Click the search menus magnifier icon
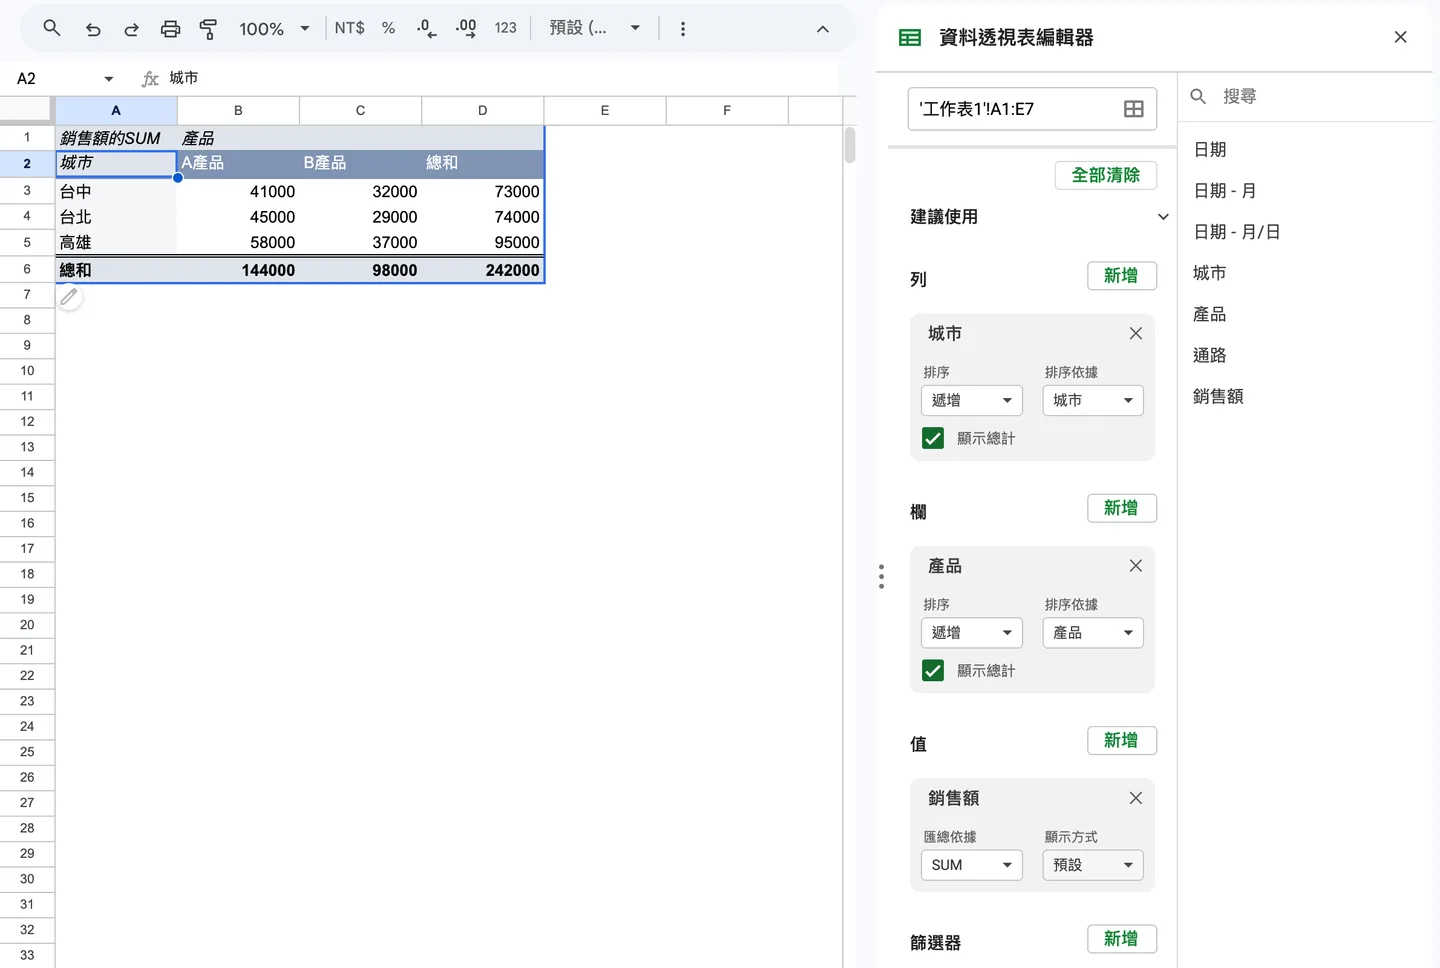Screen dimensions: 1440x968 [52, 29]
